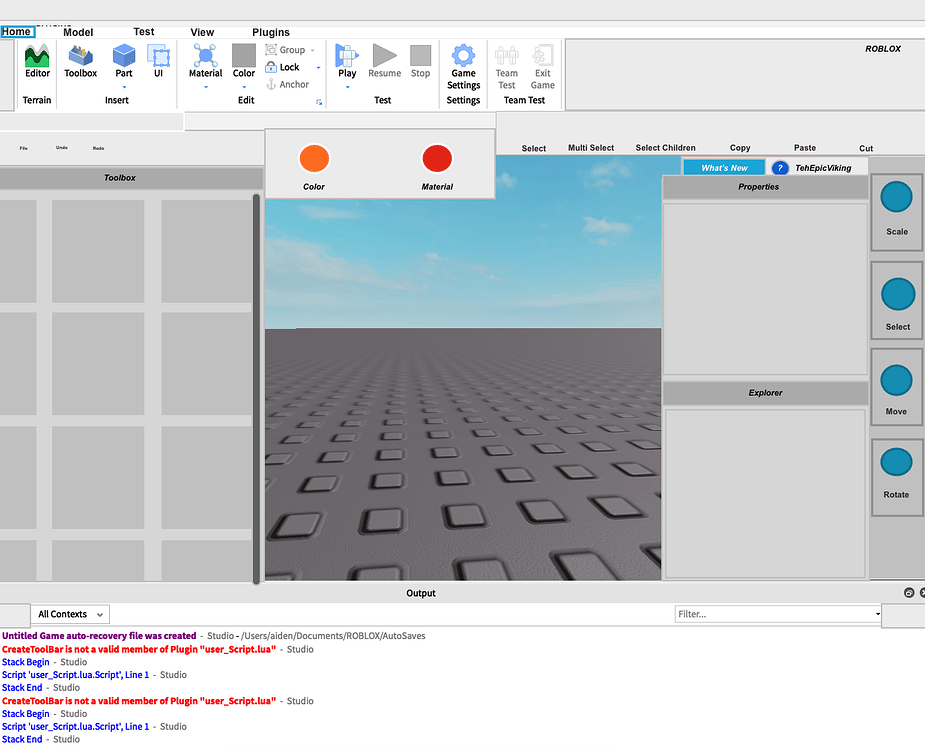Image resolution: width=925 pixels, height=750 pixels.
Task: Click the Group tool
Action: tap(286, 50)
